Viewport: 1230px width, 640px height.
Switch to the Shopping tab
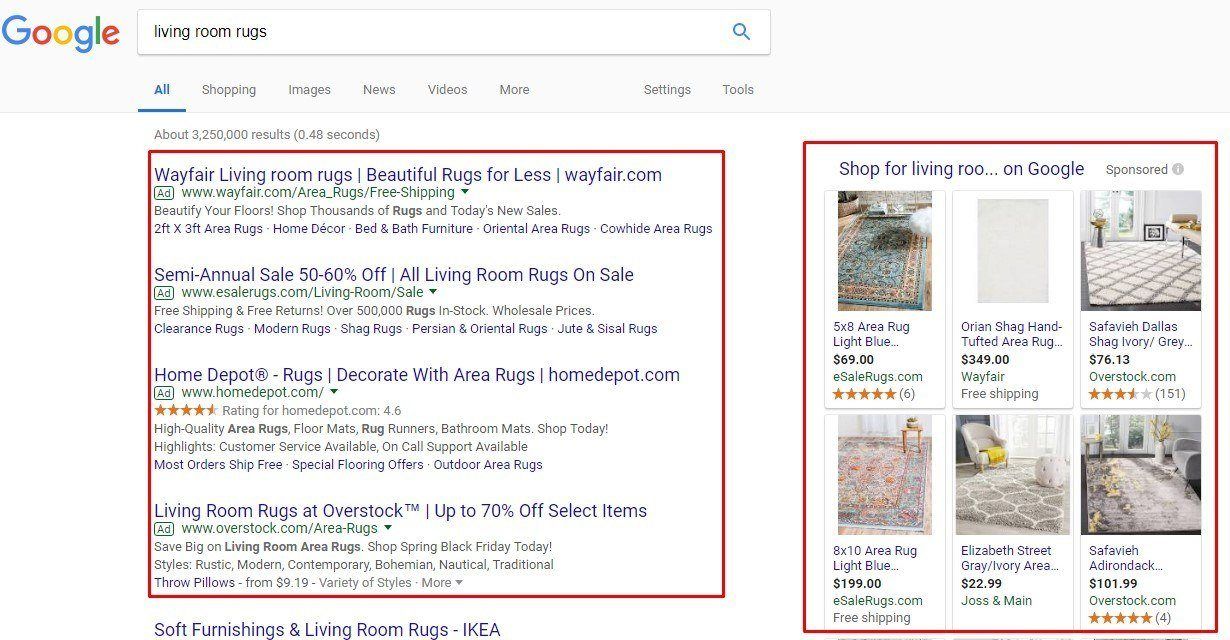[229, 89]
